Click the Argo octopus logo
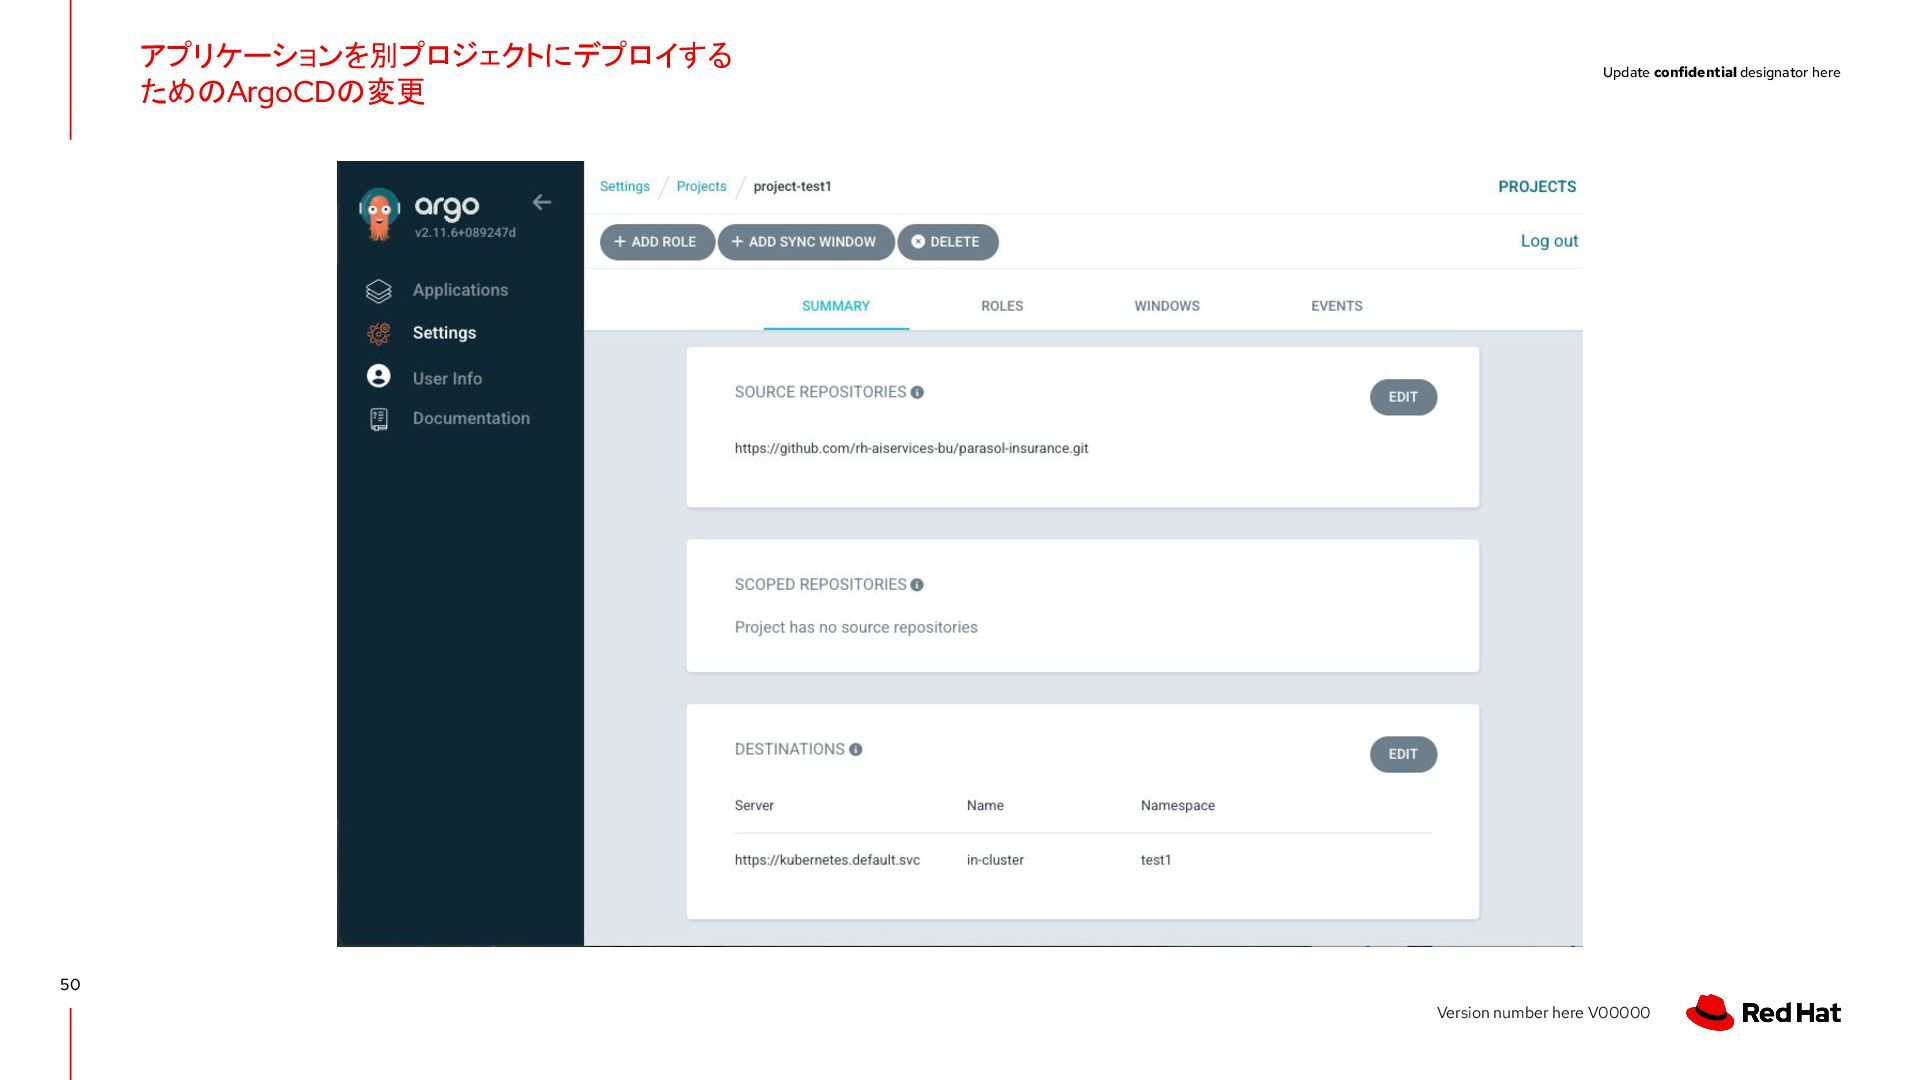 (379, 214)
